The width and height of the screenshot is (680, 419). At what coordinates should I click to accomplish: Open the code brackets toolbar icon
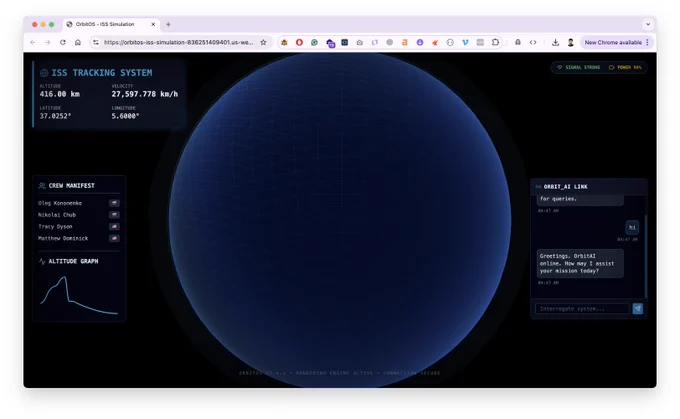pyautogui.click(x=533, y=42)
